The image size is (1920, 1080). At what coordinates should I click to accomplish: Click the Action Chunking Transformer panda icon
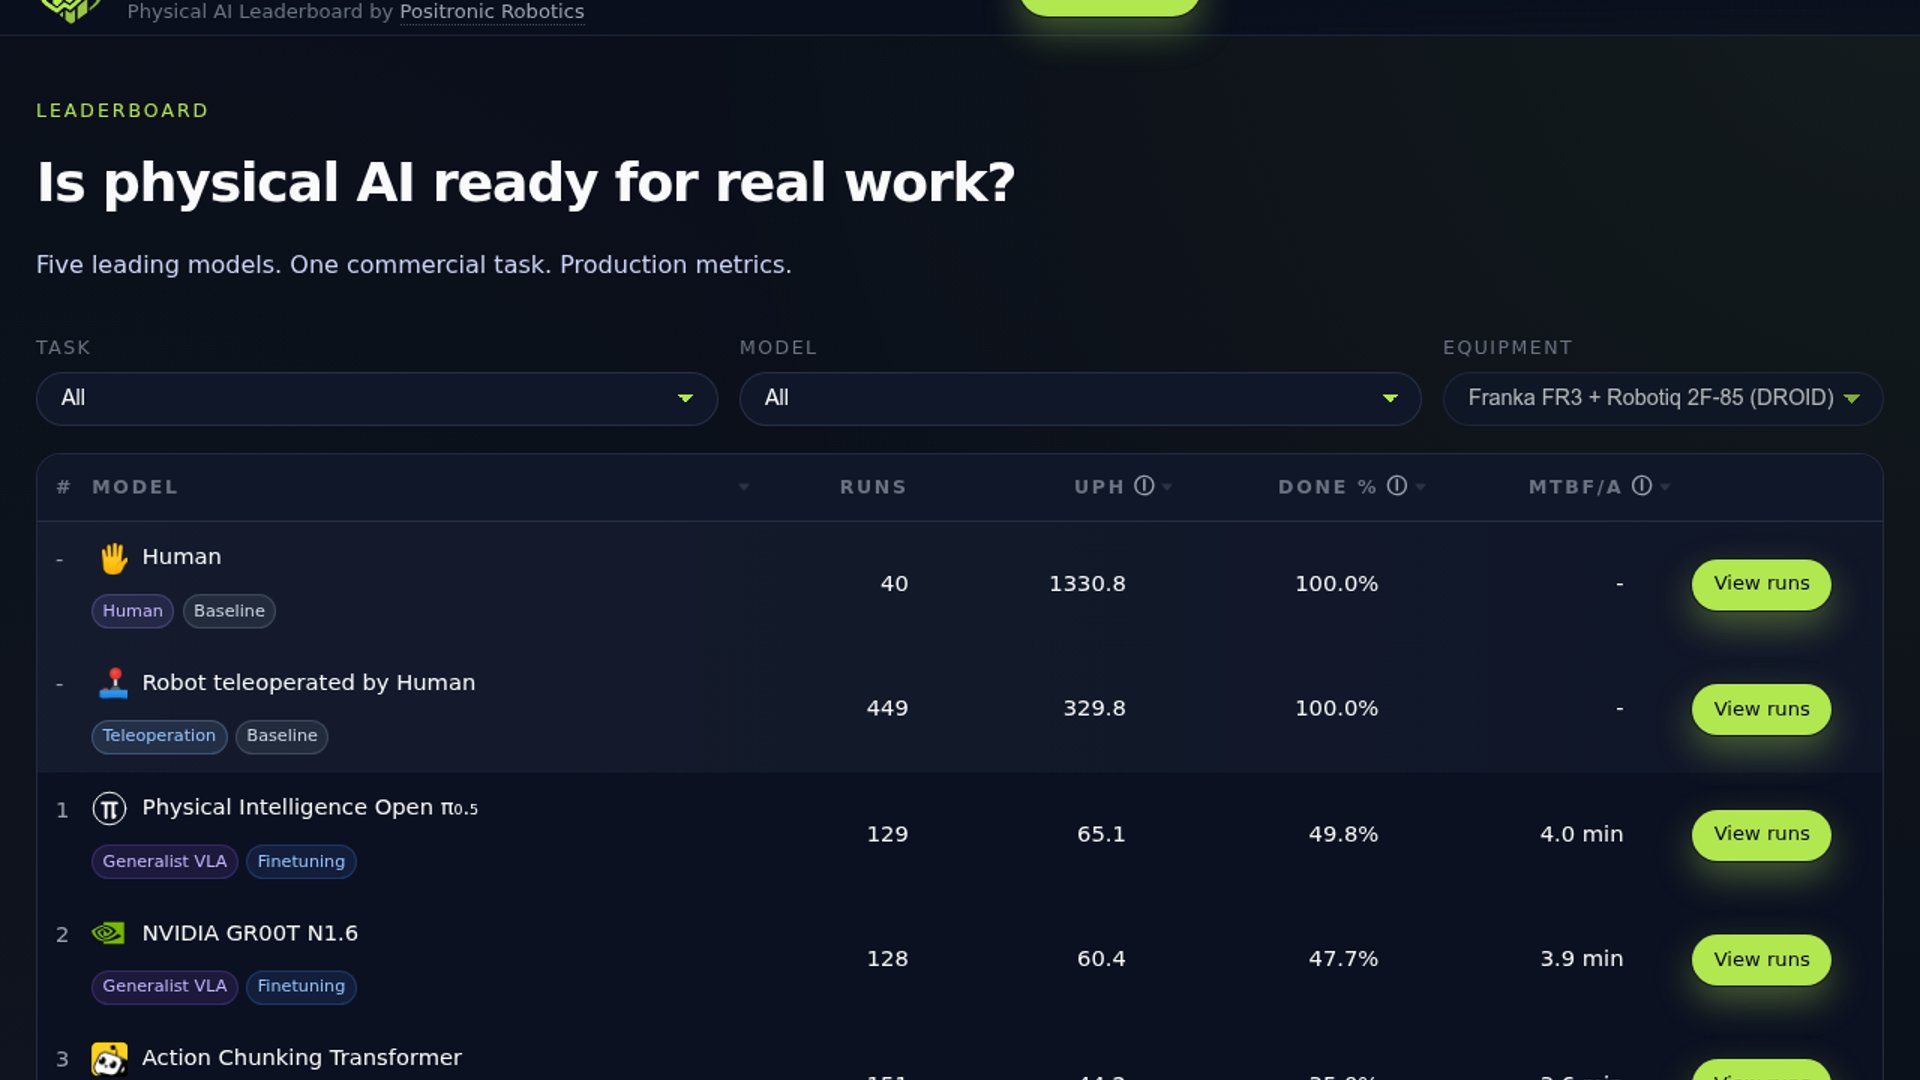(109, 1058)
